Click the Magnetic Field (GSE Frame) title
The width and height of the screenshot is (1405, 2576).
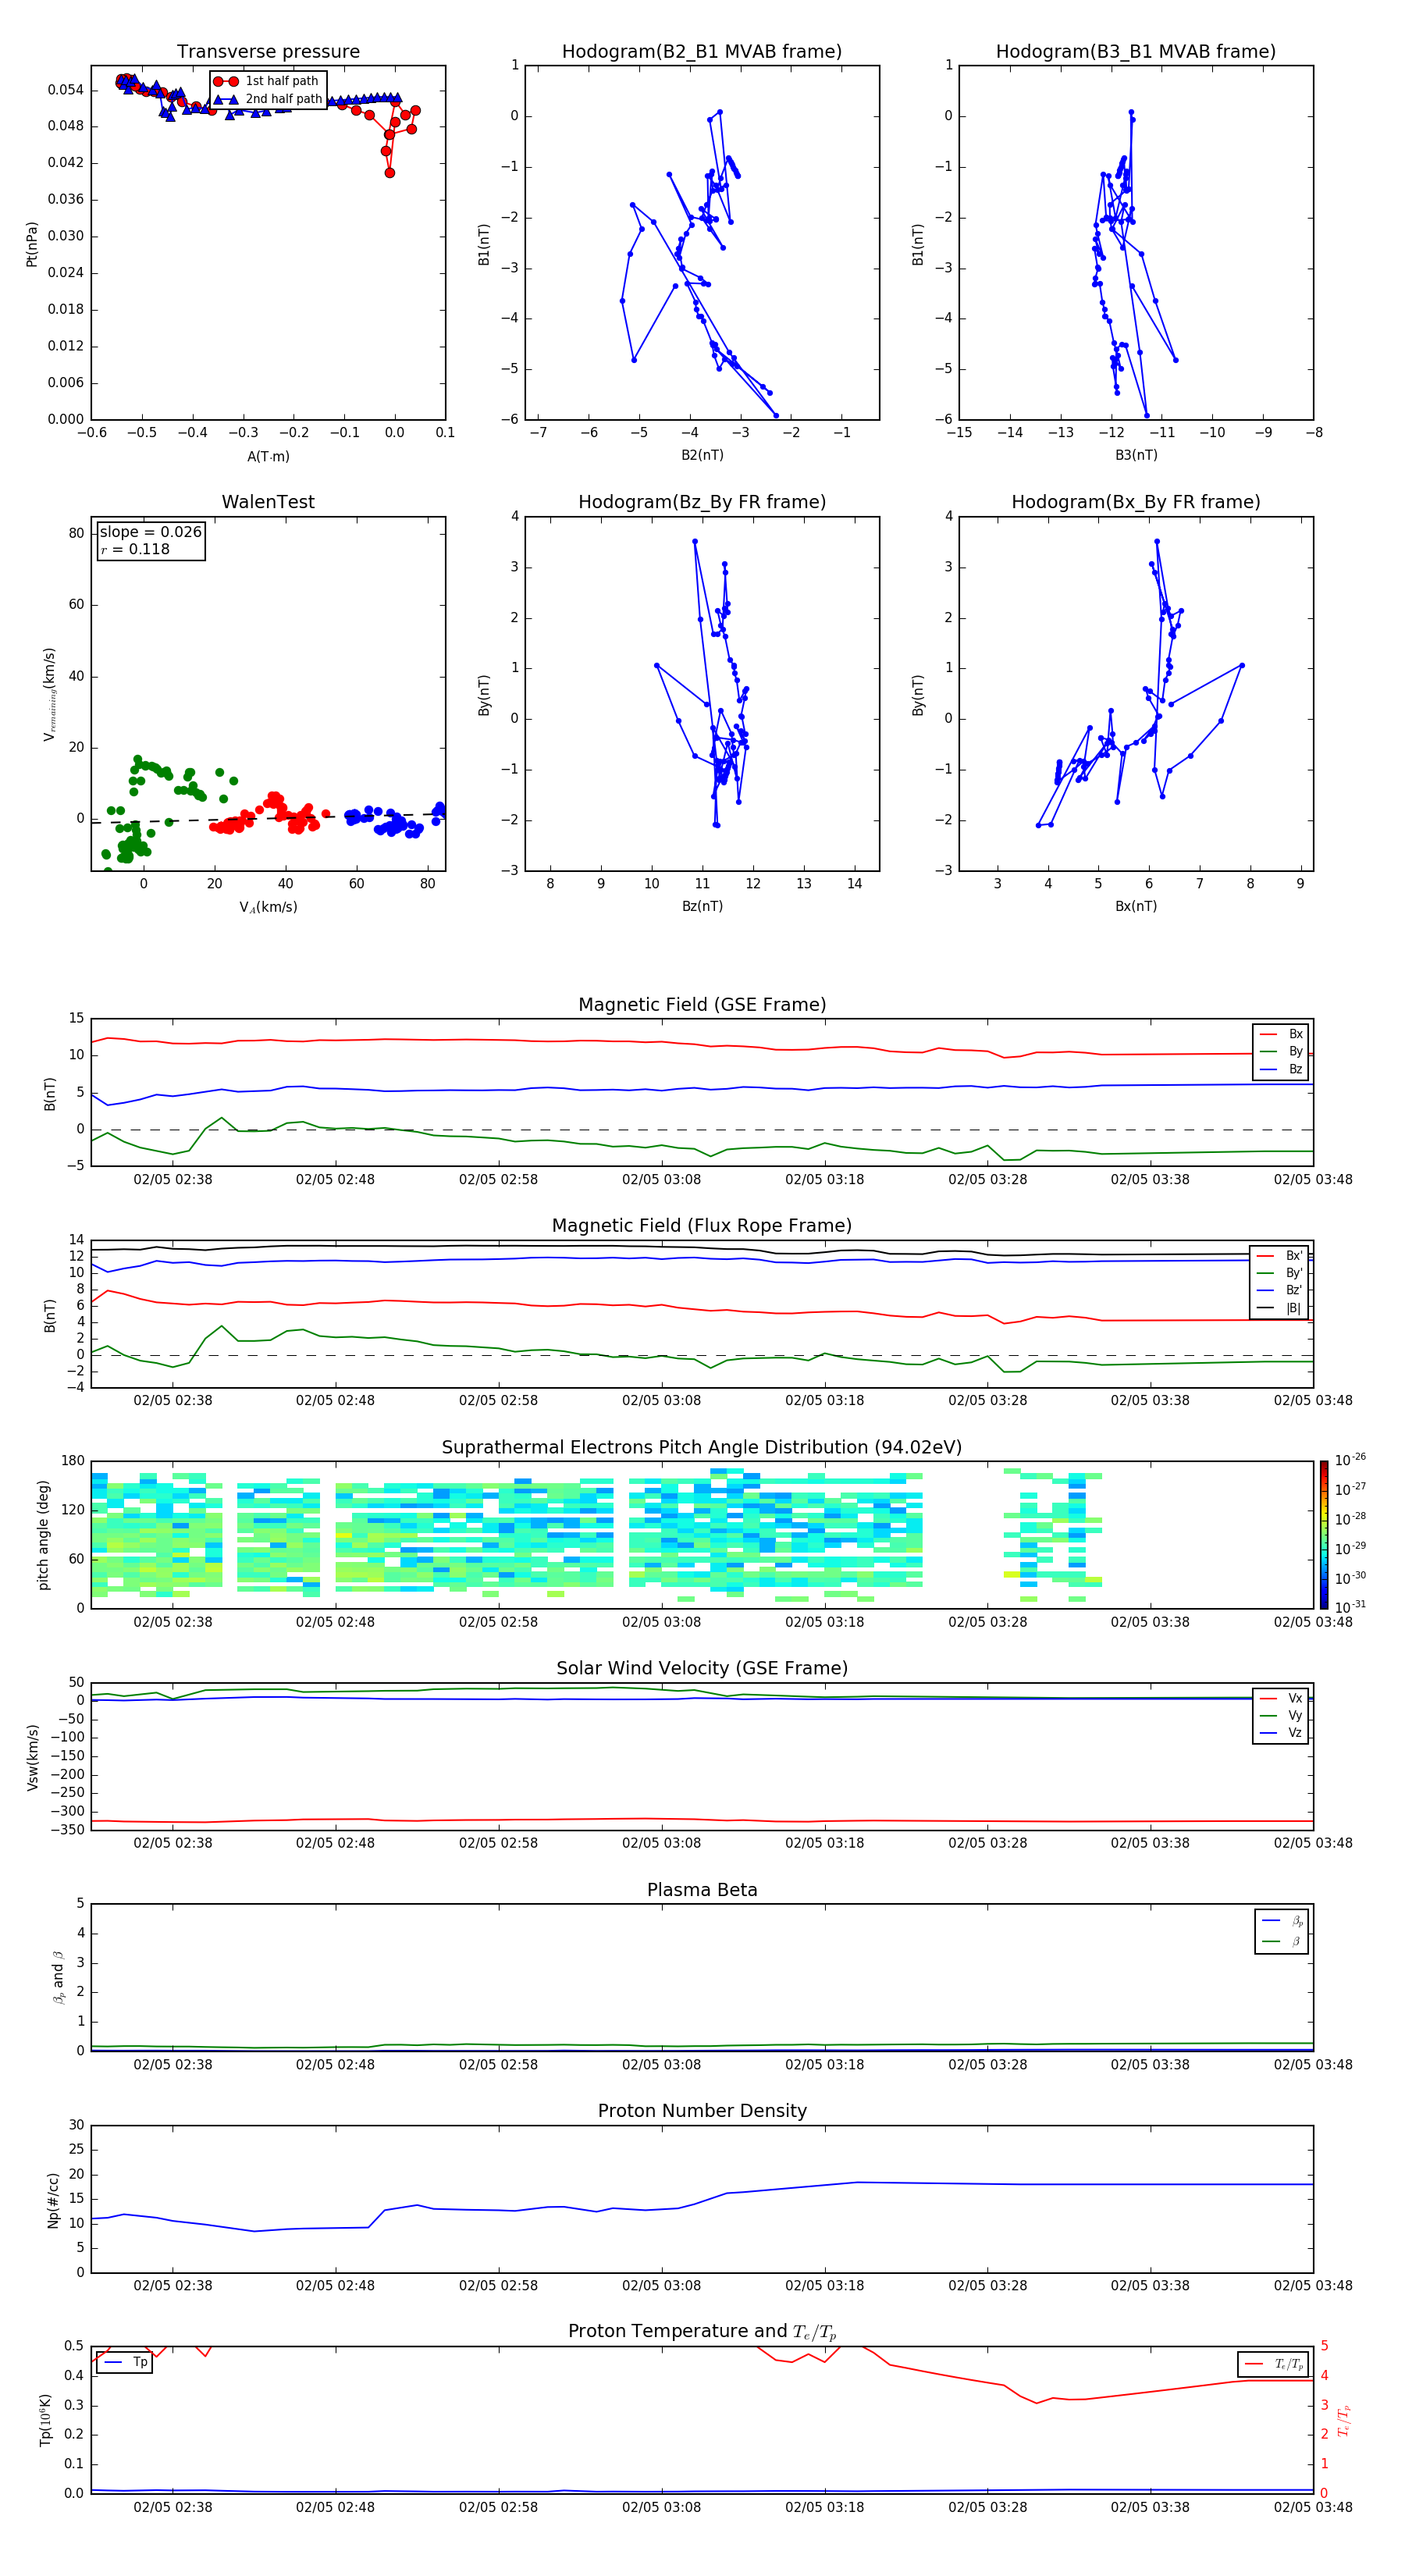[x=702, y=1005]
